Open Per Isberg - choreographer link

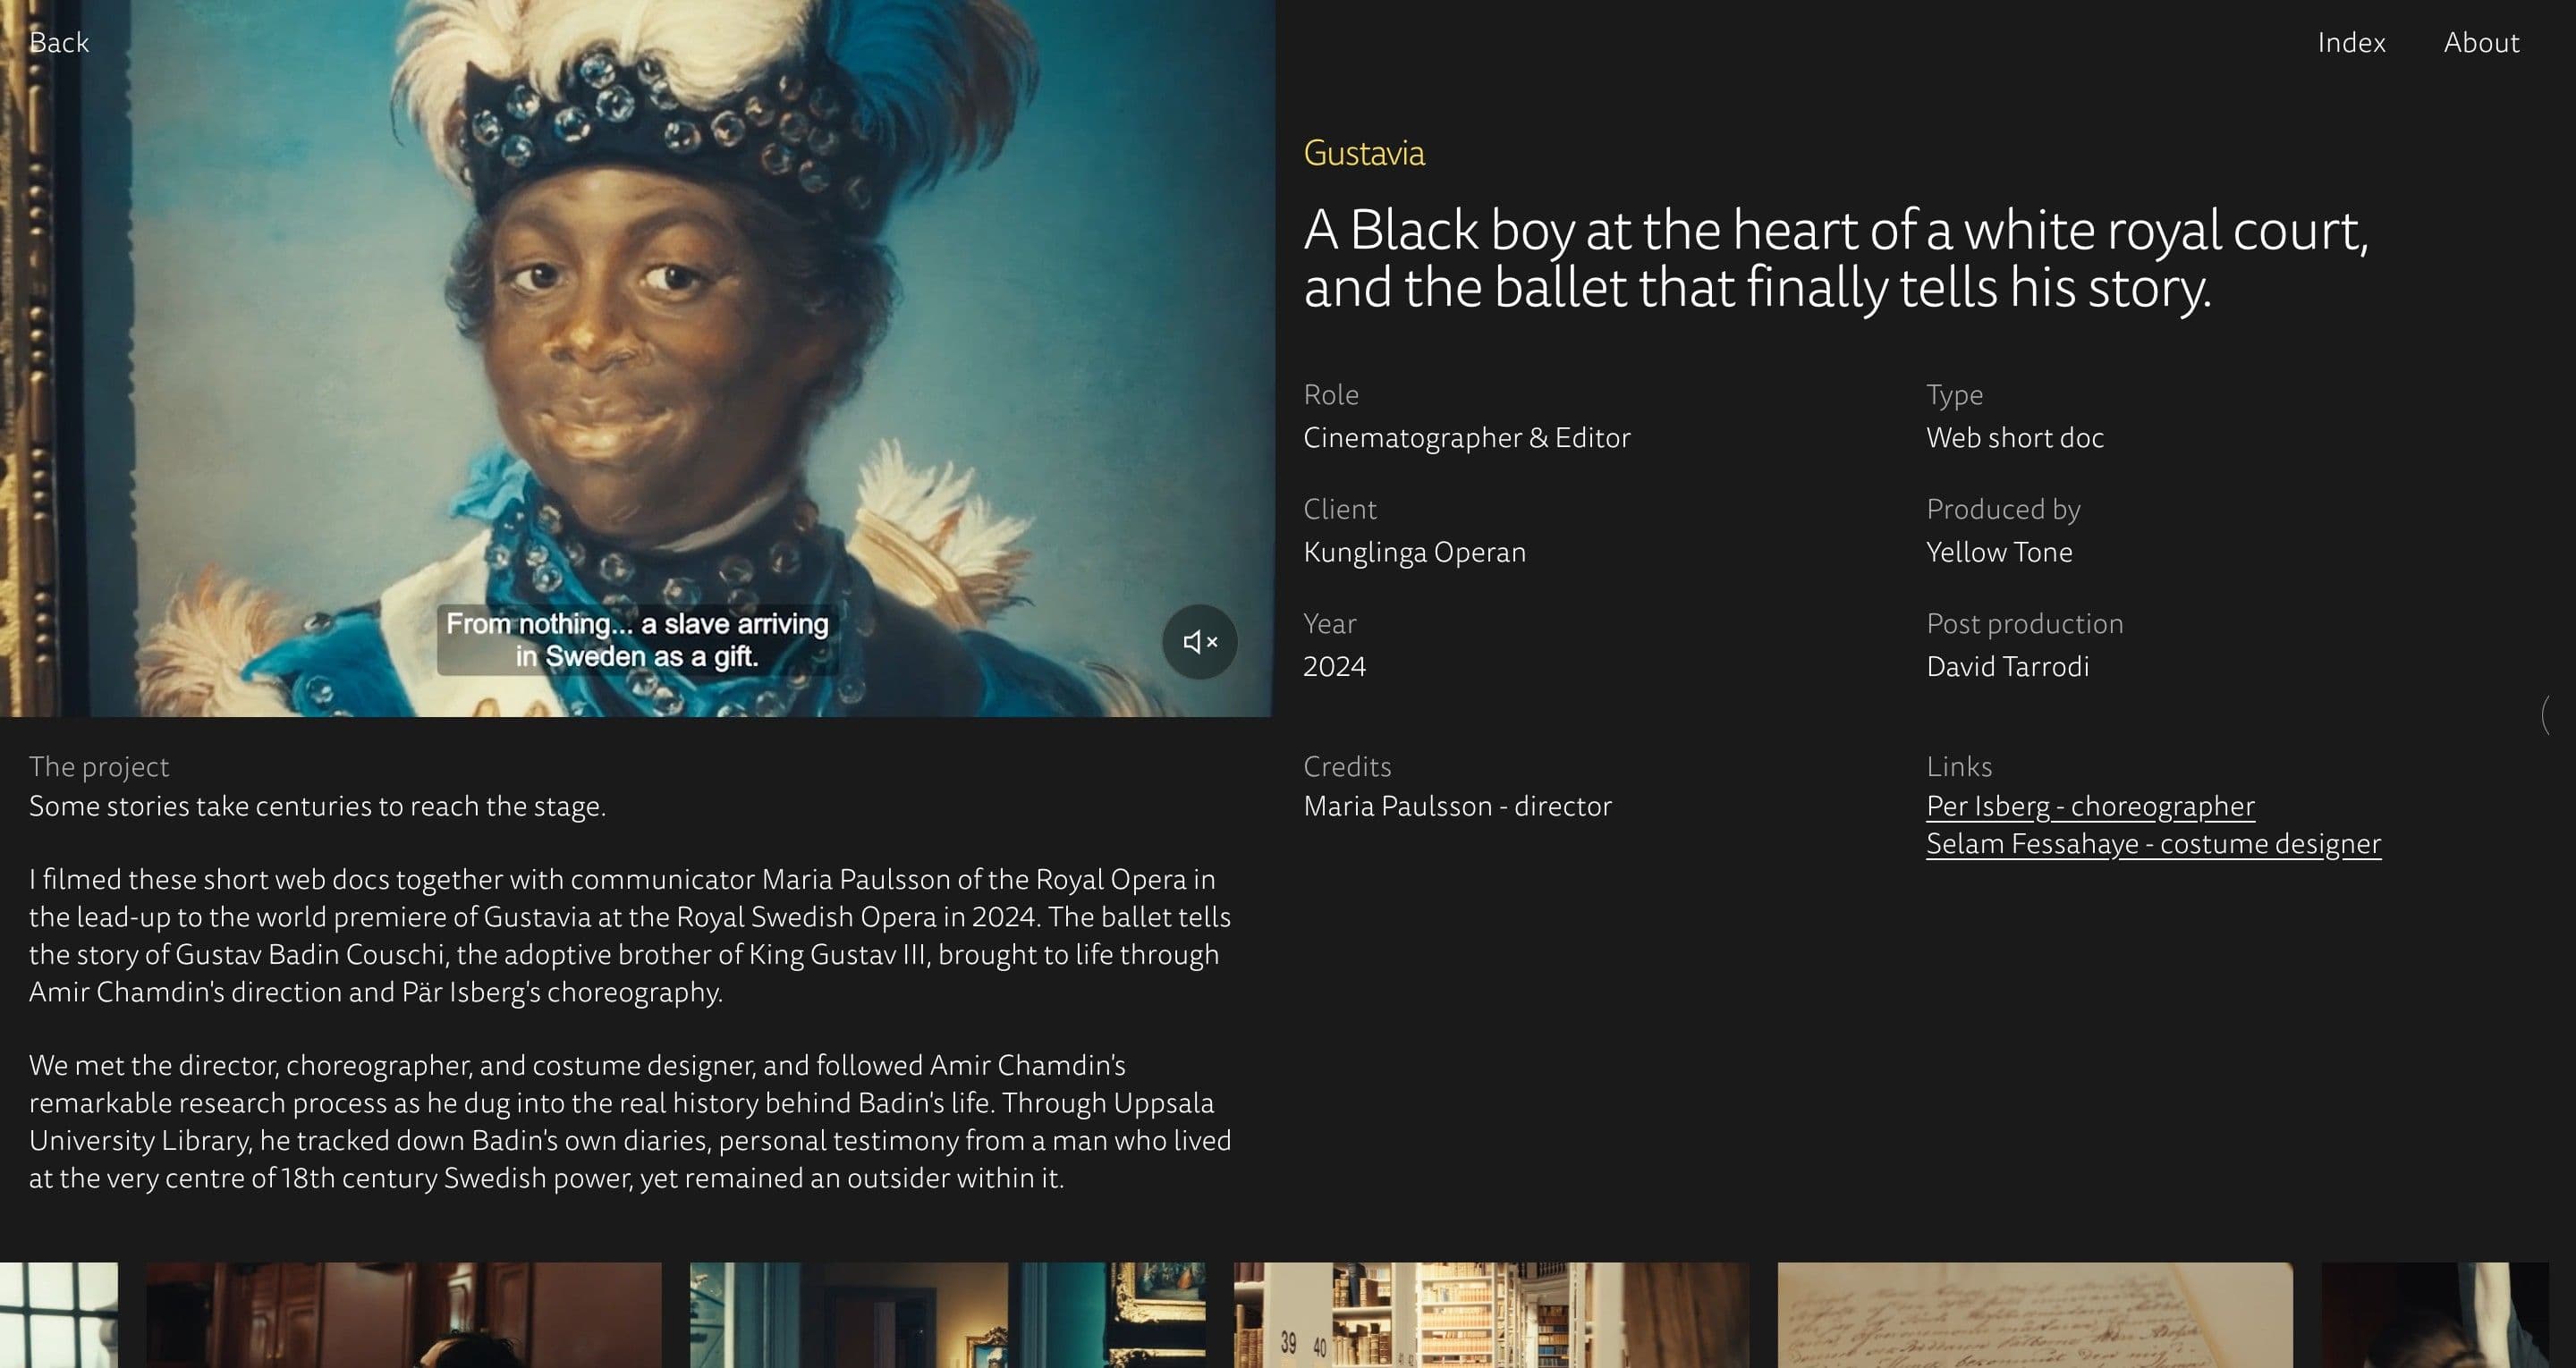(2090, 806)
